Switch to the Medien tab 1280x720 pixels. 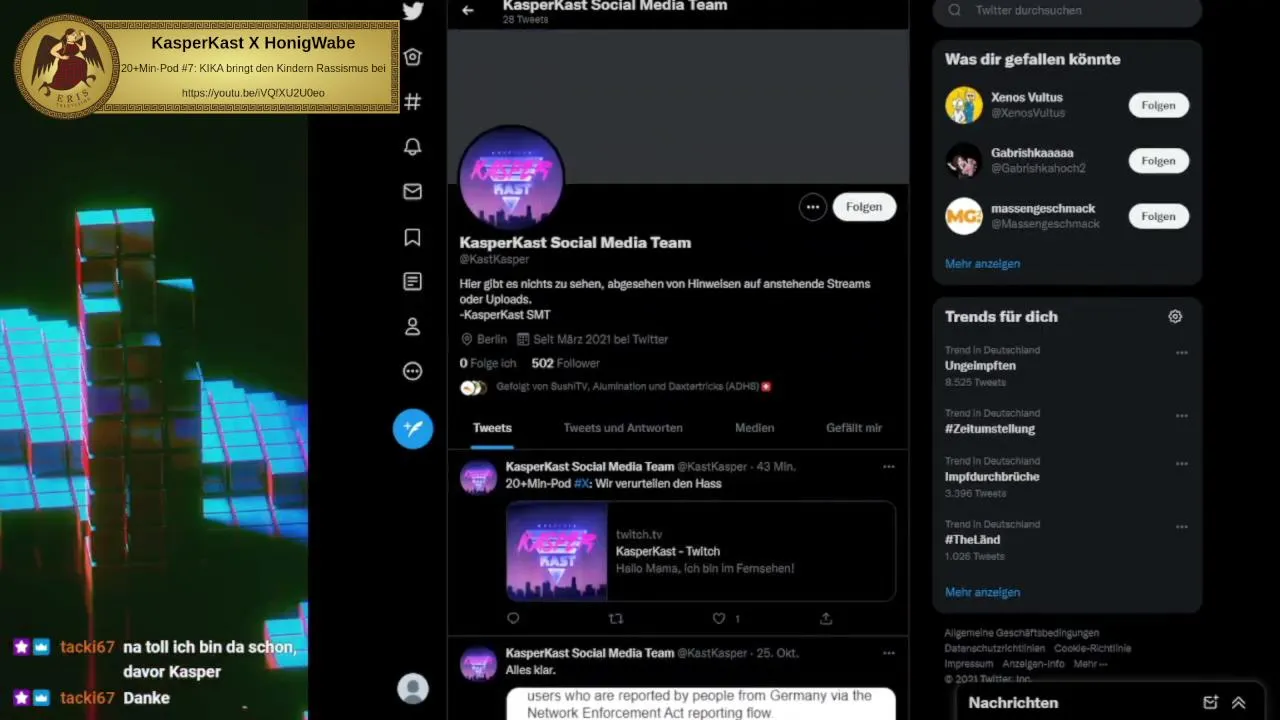click(x=755, y=428)
